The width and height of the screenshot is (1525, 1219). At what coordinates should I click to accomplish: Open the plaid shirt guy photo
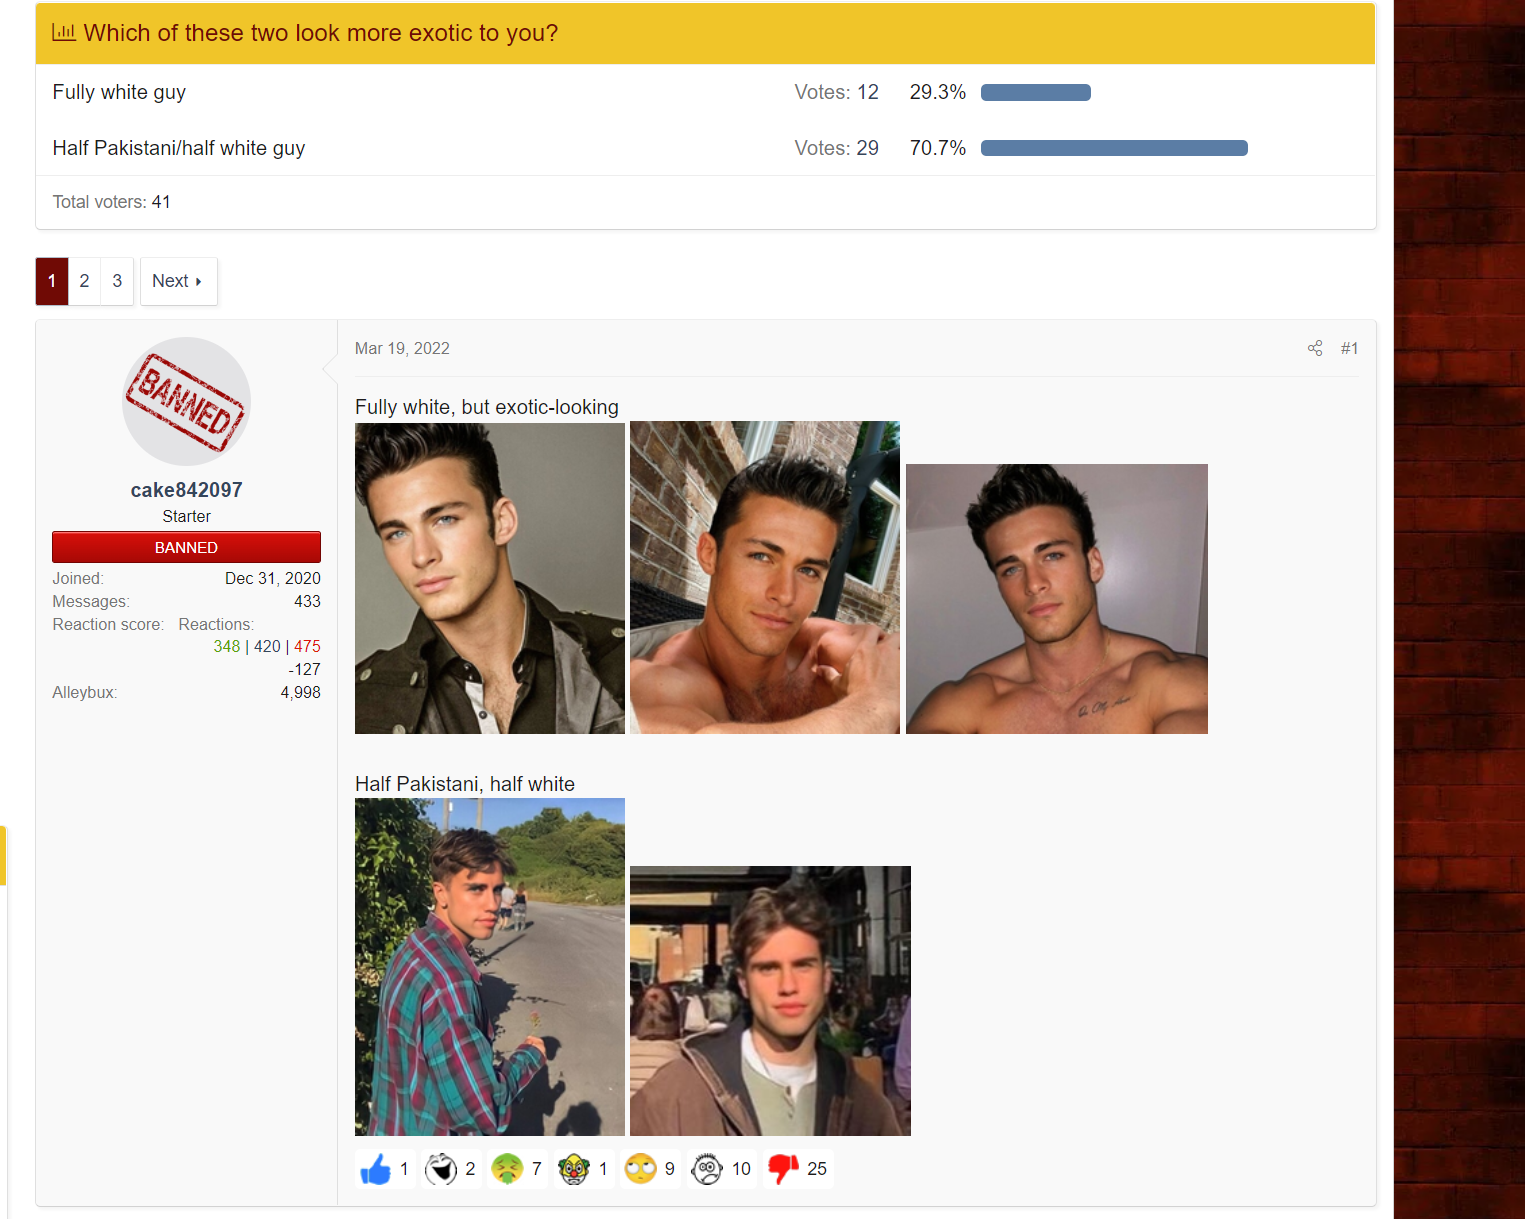click(490, 967)
